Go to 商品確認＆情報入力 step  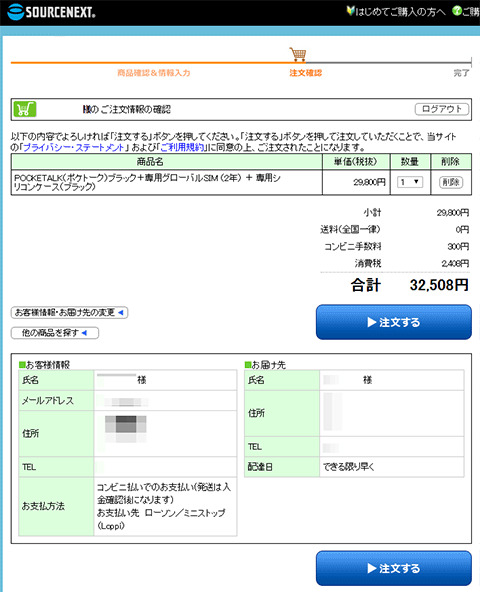[154, 73]
